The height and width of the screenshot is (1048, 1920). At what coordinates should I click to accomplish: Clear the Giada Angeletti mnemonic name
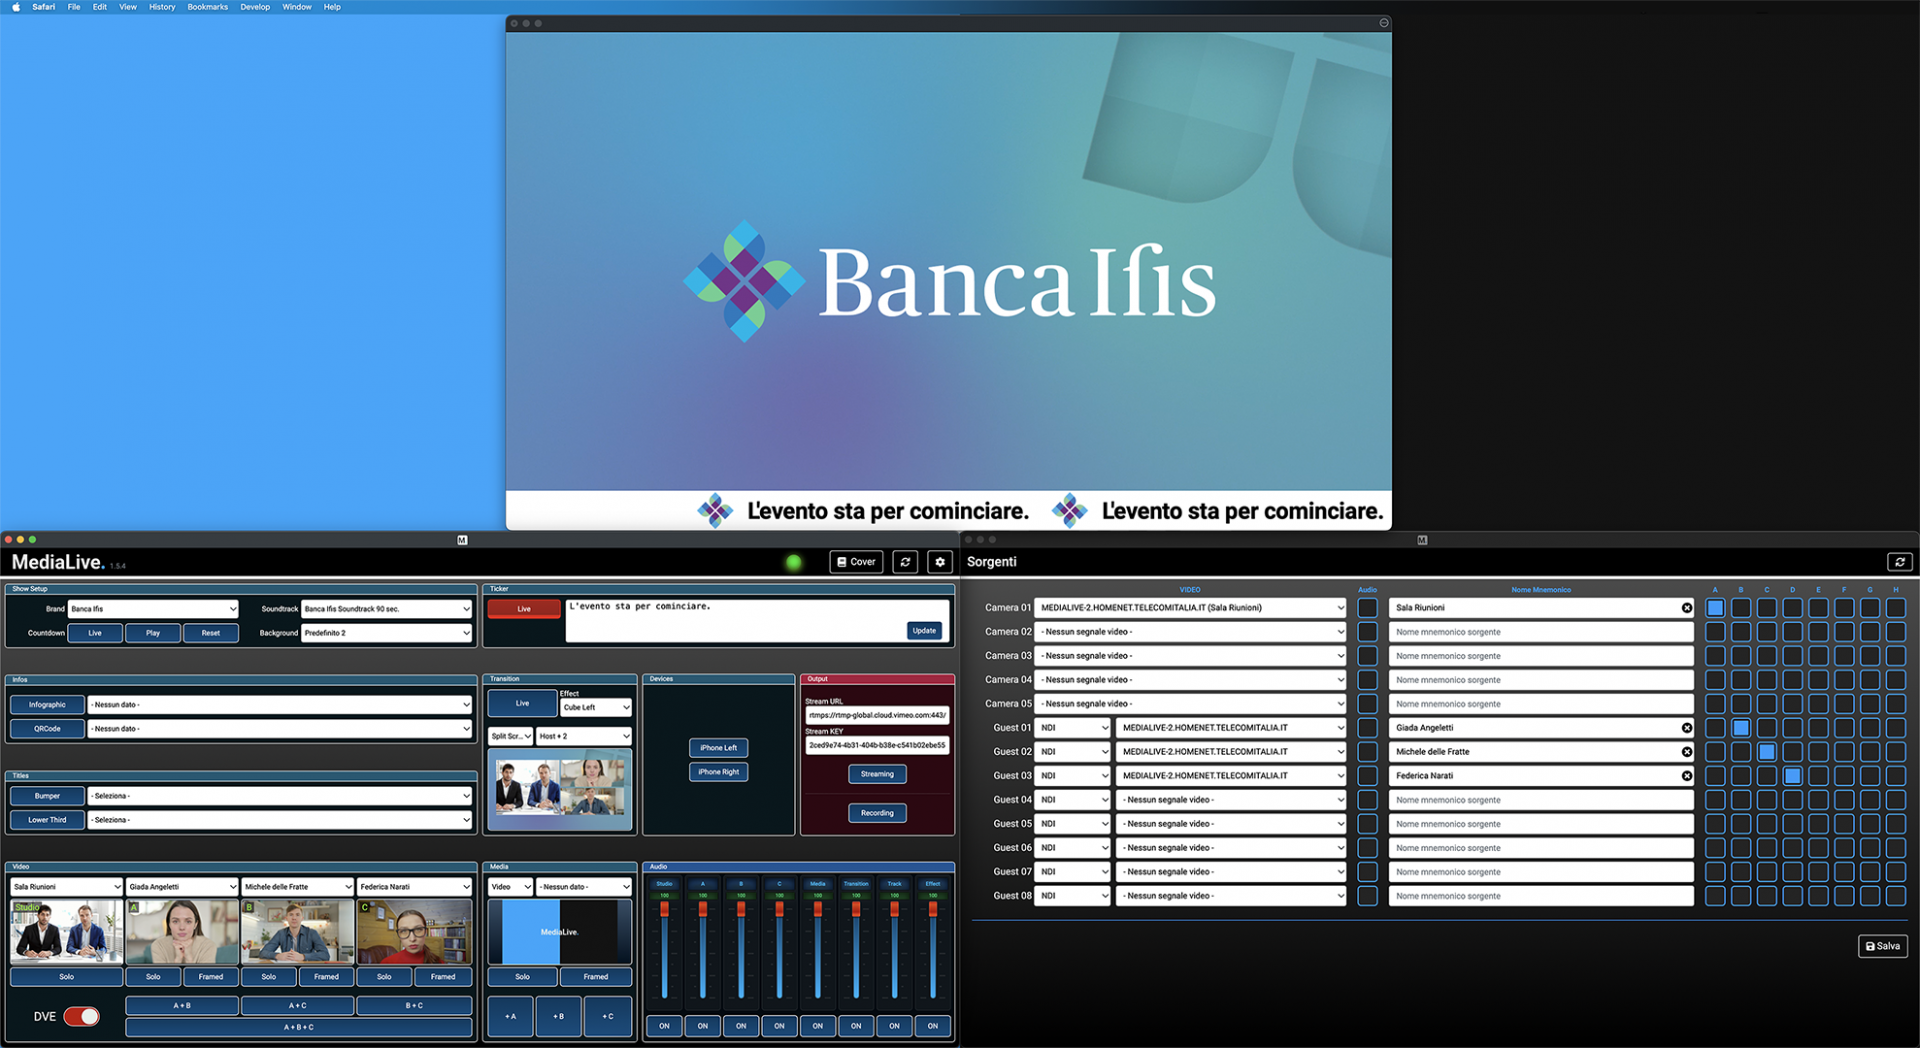point(1686,728)
